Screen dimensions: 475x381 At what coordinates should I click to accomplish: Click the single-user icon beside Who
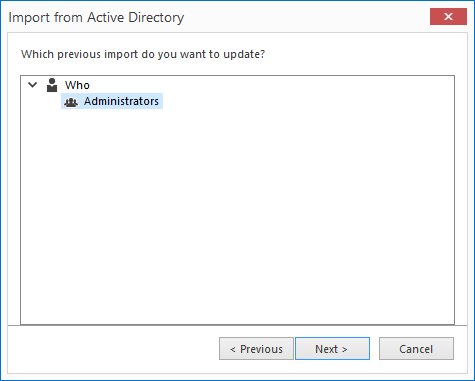click(x=52, y=85)
